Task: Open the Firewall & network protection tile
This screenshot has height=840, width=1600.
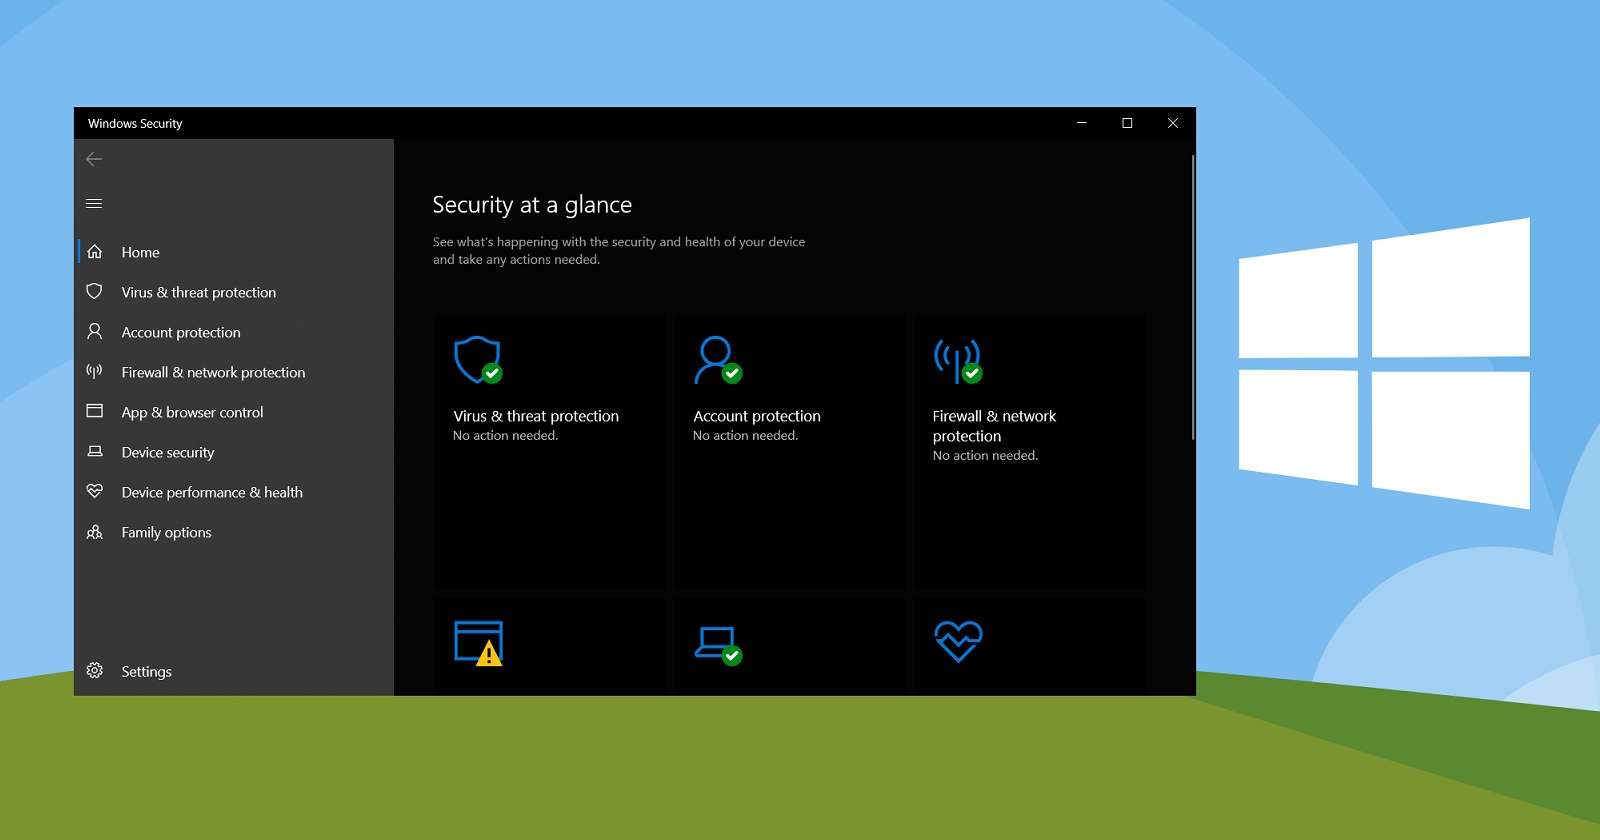Action: click(x=1029, y=450)
